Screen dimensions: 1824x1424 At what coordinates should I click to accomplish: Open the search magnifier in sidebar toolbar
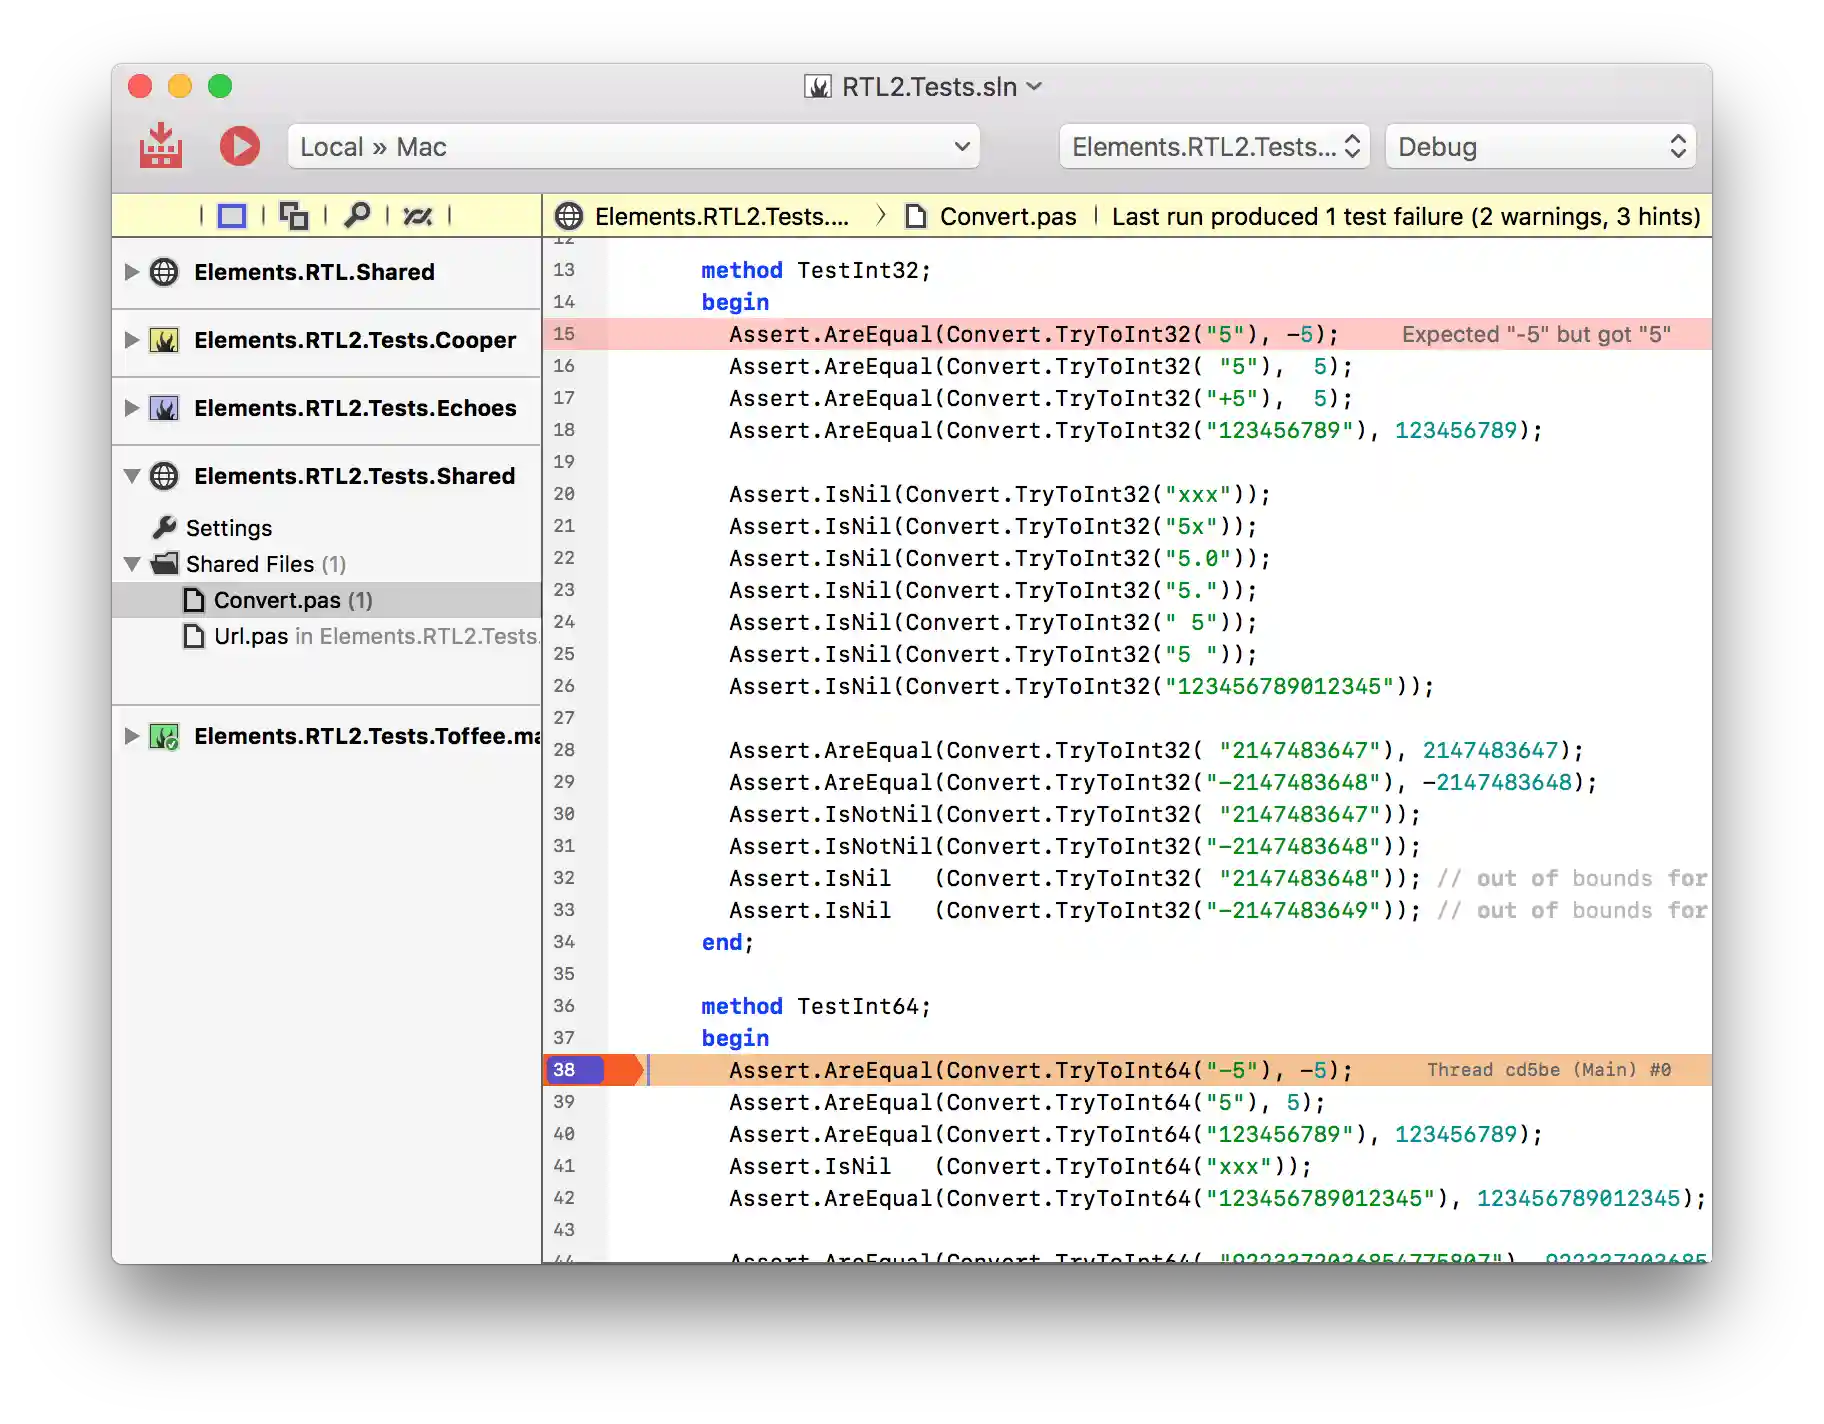[357, 216]
